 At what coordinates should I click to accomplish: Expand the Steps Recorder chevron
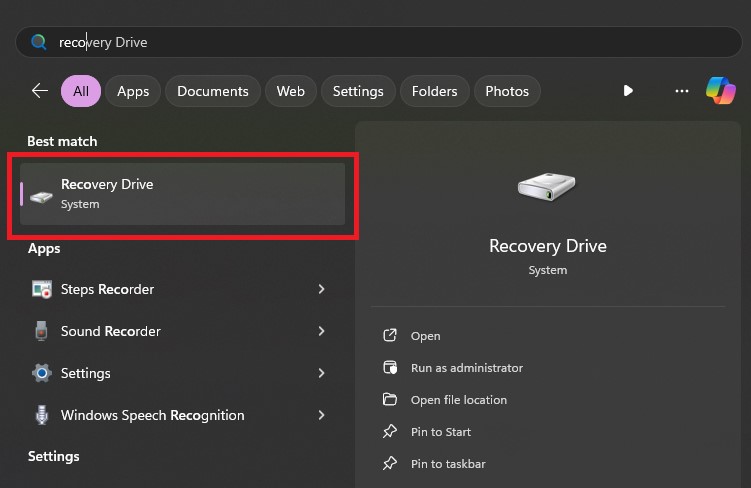tap(321, 289)
